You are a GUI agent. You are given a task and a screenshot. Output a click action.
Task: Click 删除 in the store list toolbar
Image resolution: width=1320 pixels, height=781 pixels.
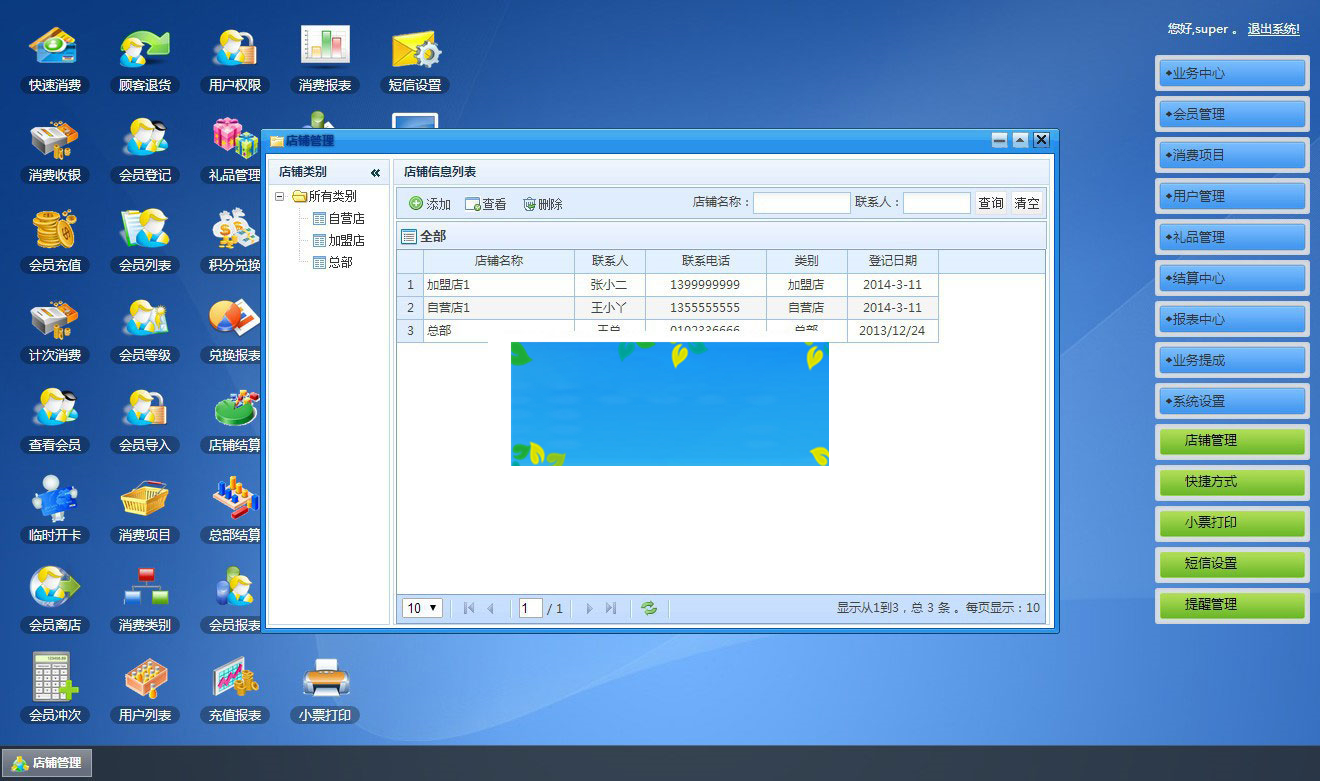(543, 203)
